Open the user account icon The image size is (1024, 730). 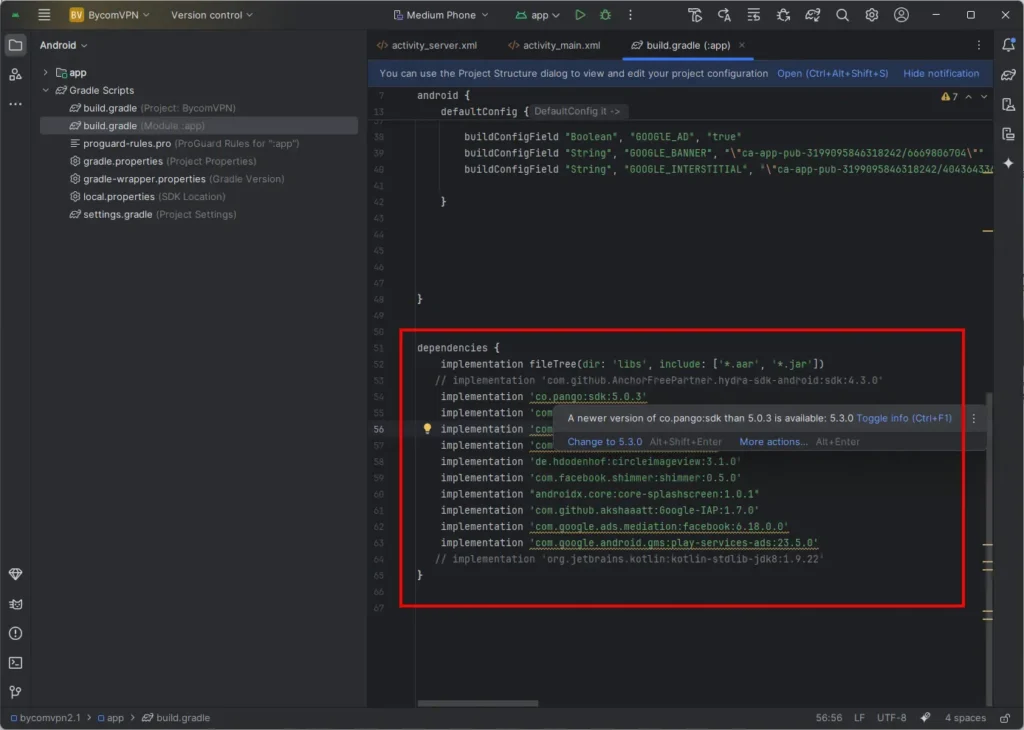(x=901, y=14)
